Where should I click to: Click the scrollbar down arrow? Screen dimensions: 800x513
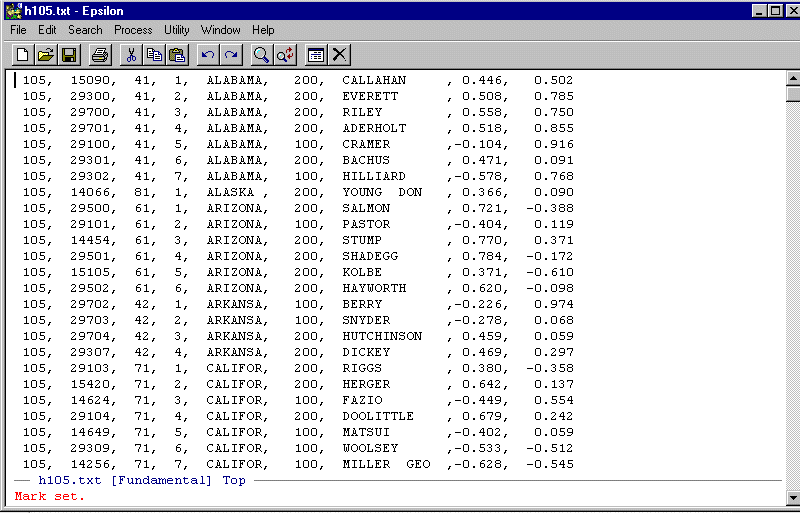click(793, 497)
